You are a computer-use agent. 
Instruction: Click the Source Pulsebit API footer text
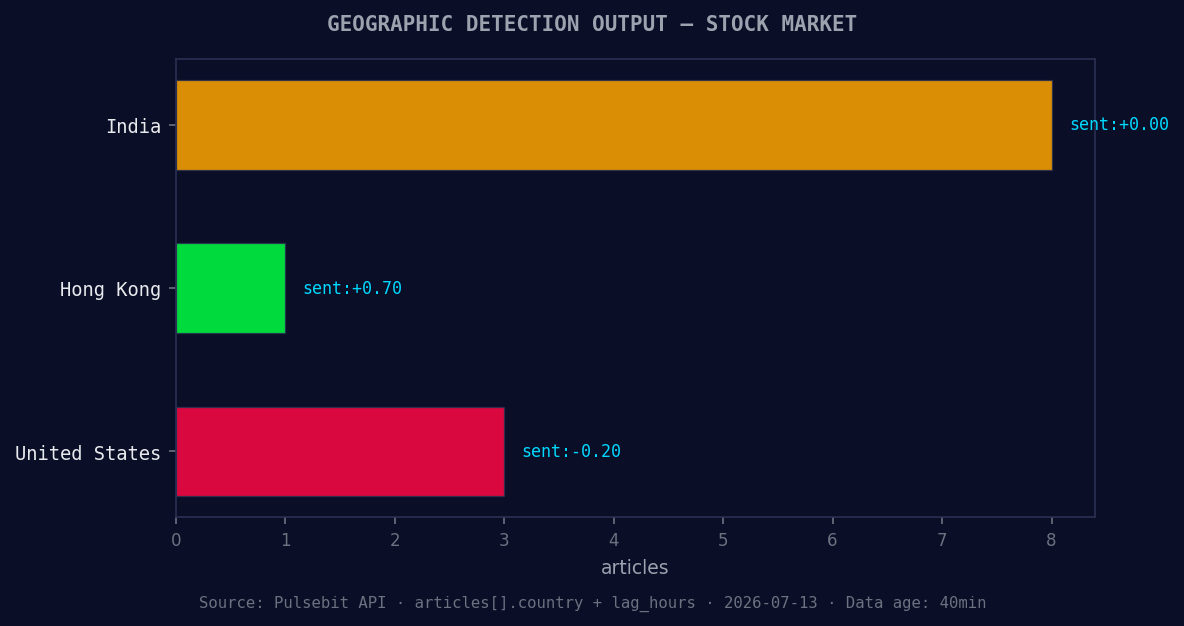[592, 603]
